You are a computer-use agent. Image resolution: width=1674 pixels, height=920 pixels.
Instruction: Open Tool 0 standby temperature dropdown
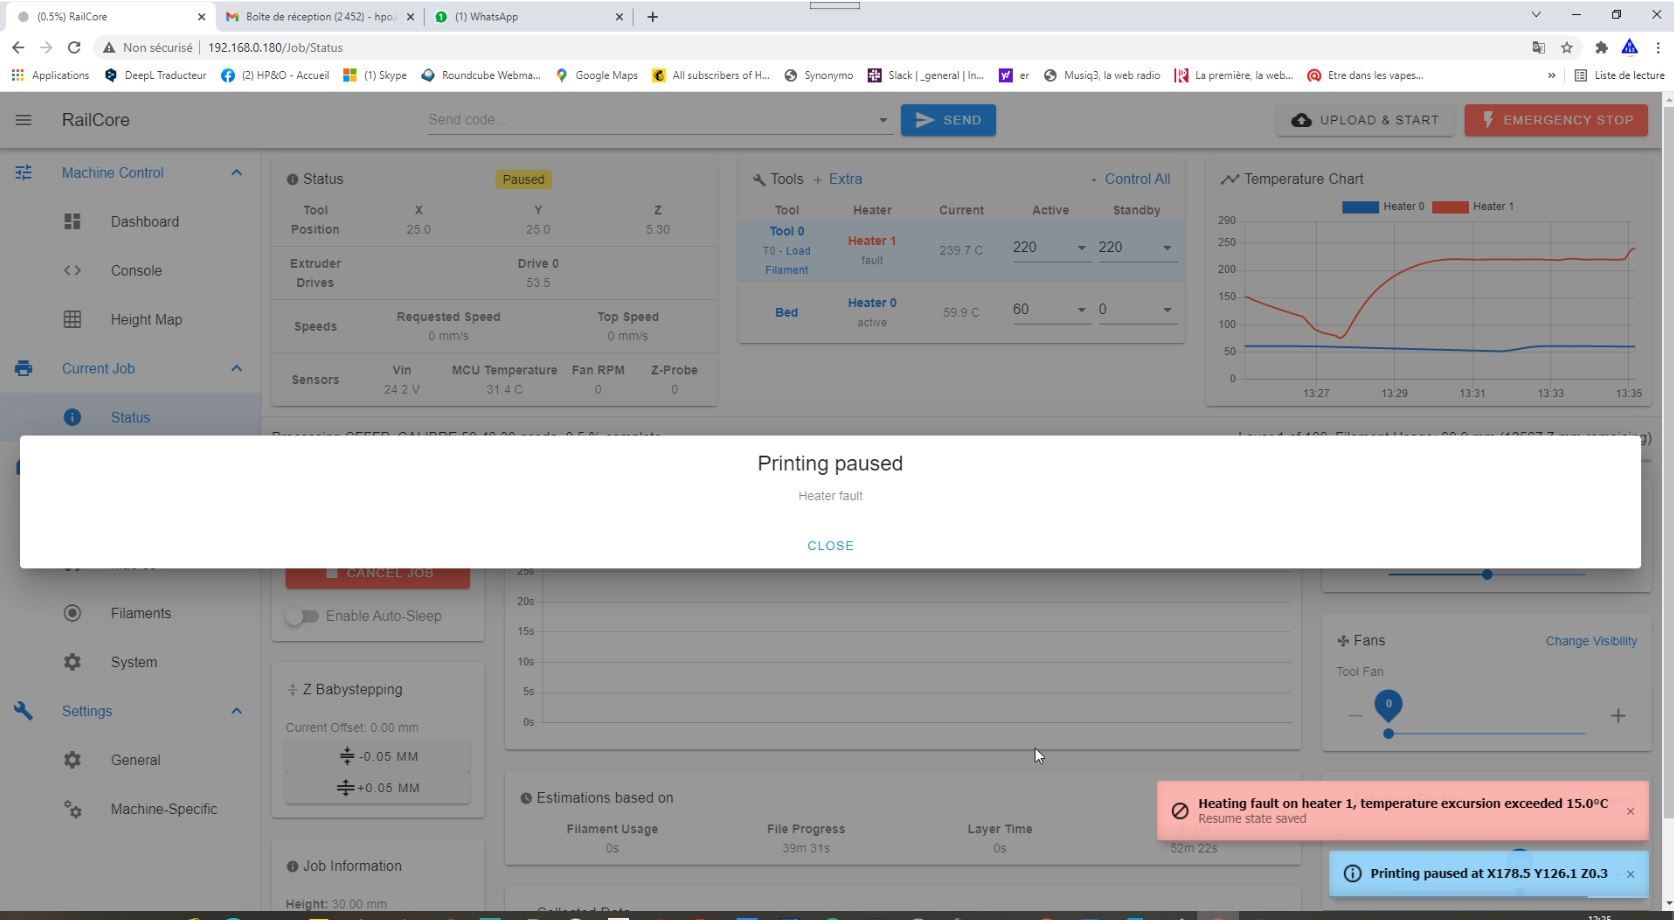1167,248
